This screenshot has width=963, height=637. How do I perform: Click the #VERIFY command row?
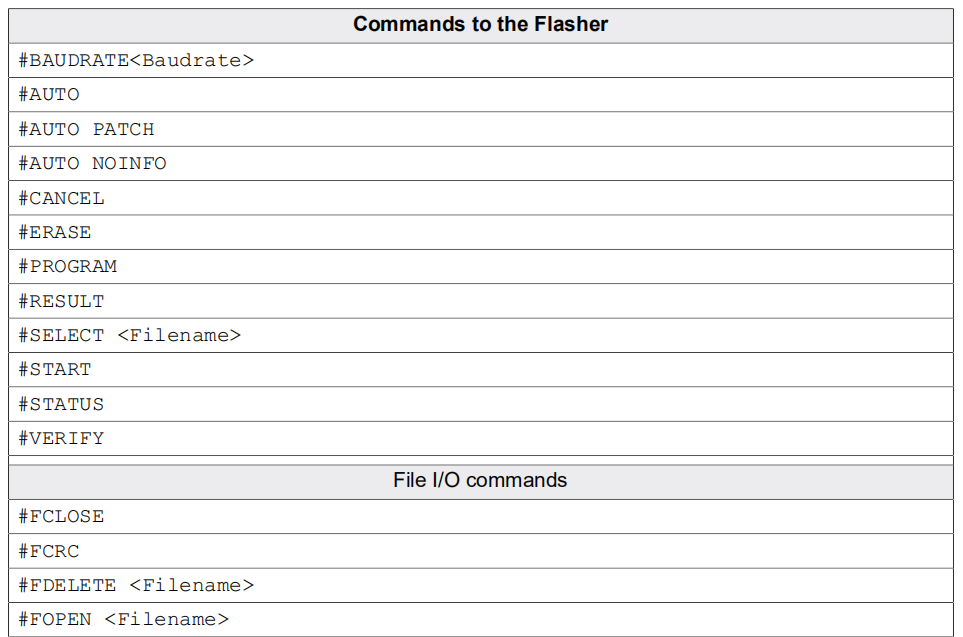tap(481, 439)
